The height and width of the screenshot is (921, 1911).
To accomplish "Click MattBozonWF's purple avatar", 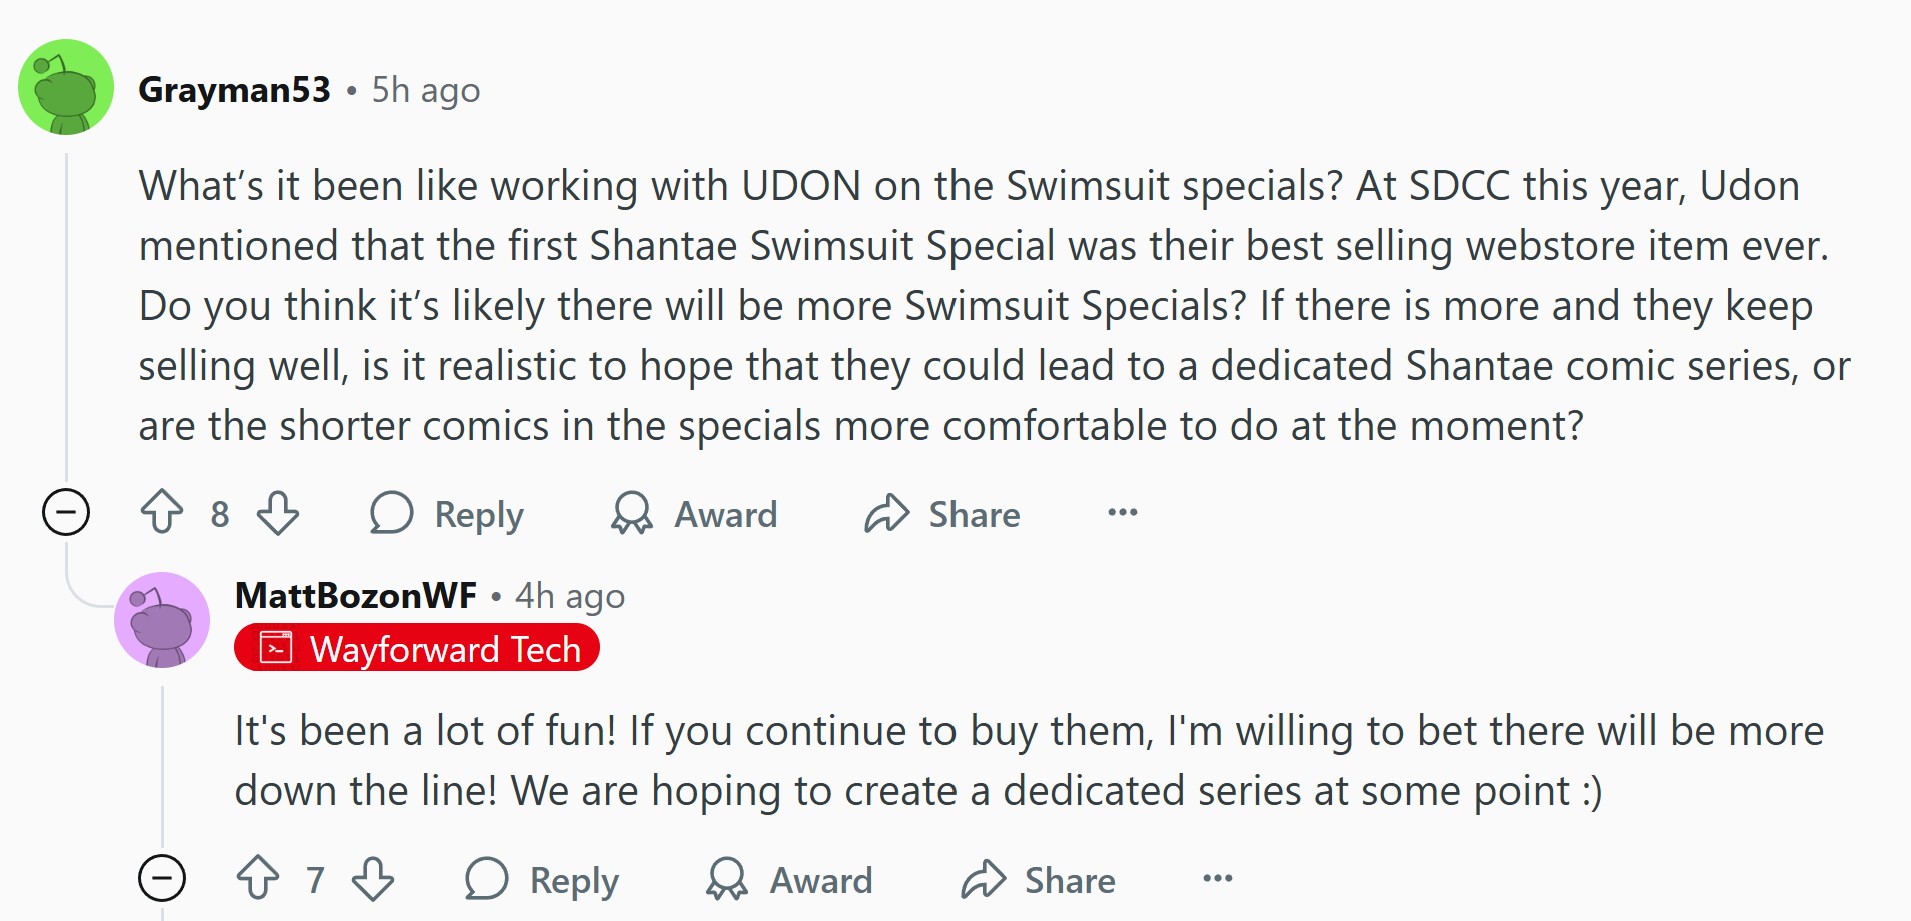I will coord(162,620).
